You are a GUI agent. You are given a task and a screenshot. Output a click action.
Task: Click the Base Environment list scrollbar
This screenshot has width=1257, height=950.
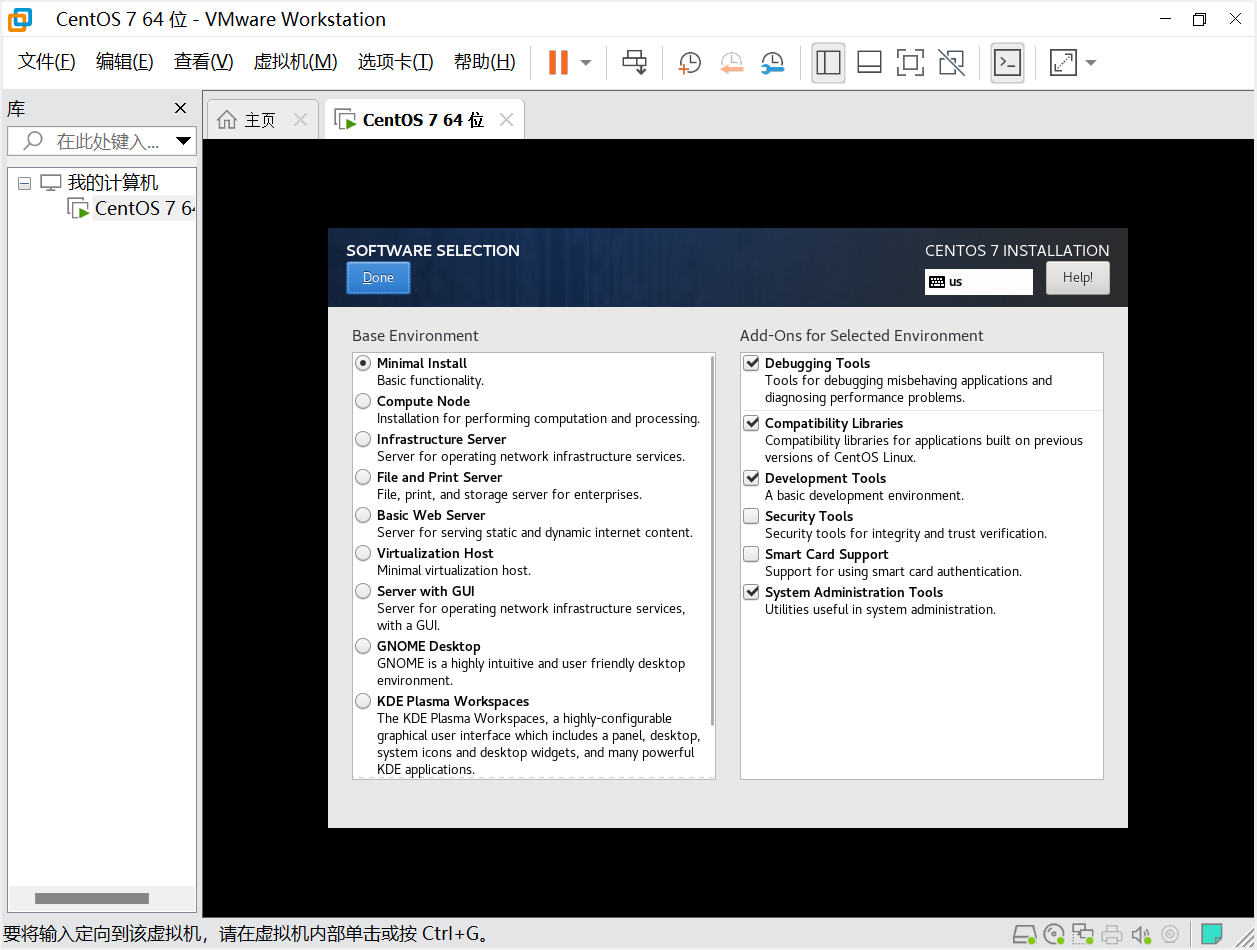(712, 540)
